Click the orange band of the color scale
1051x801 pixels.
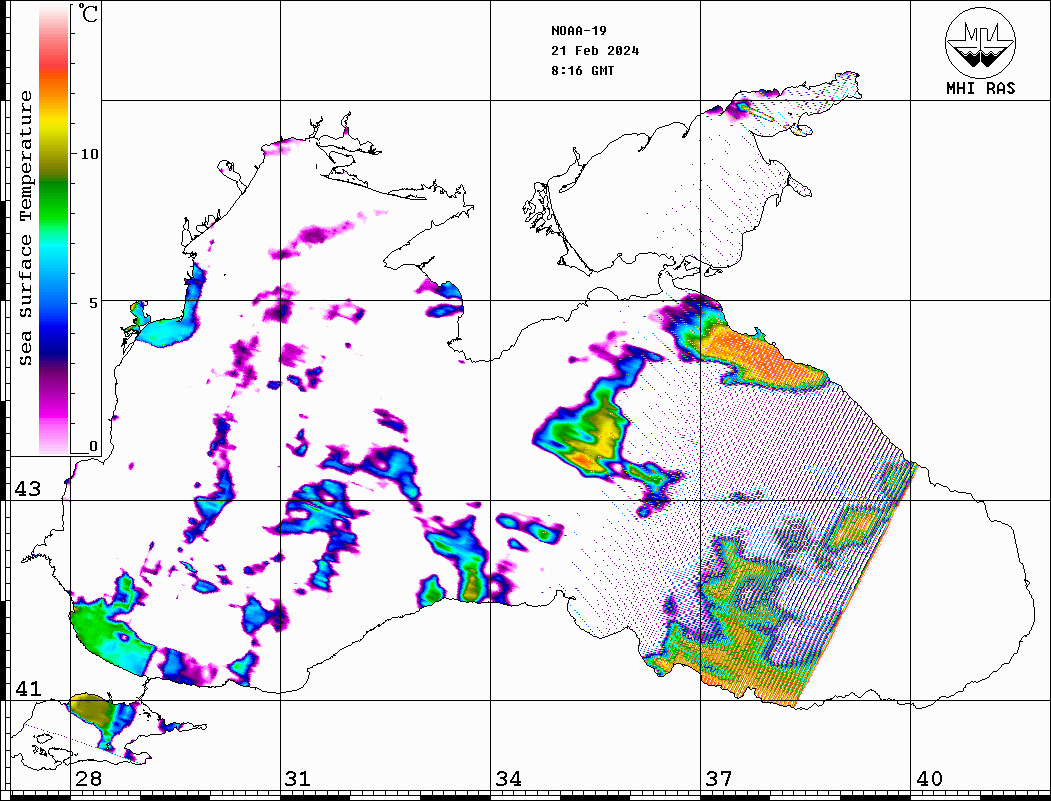[54, 86]
